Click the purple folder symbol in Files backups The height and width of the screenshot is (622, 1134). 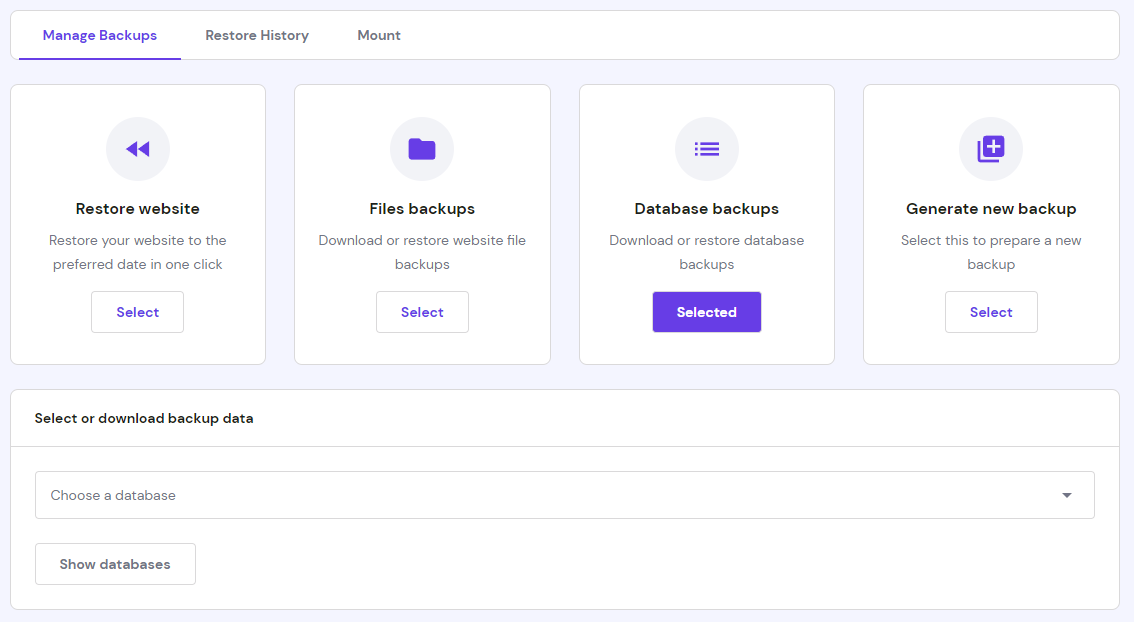[422, 148]
